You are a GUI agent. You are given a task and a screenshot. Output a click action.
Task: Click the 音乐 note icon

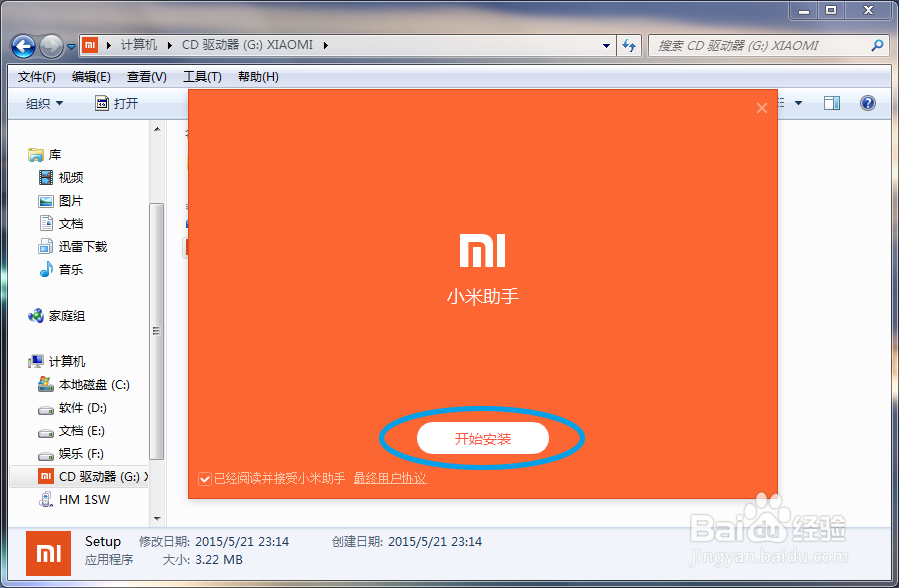tap(46, 269)
